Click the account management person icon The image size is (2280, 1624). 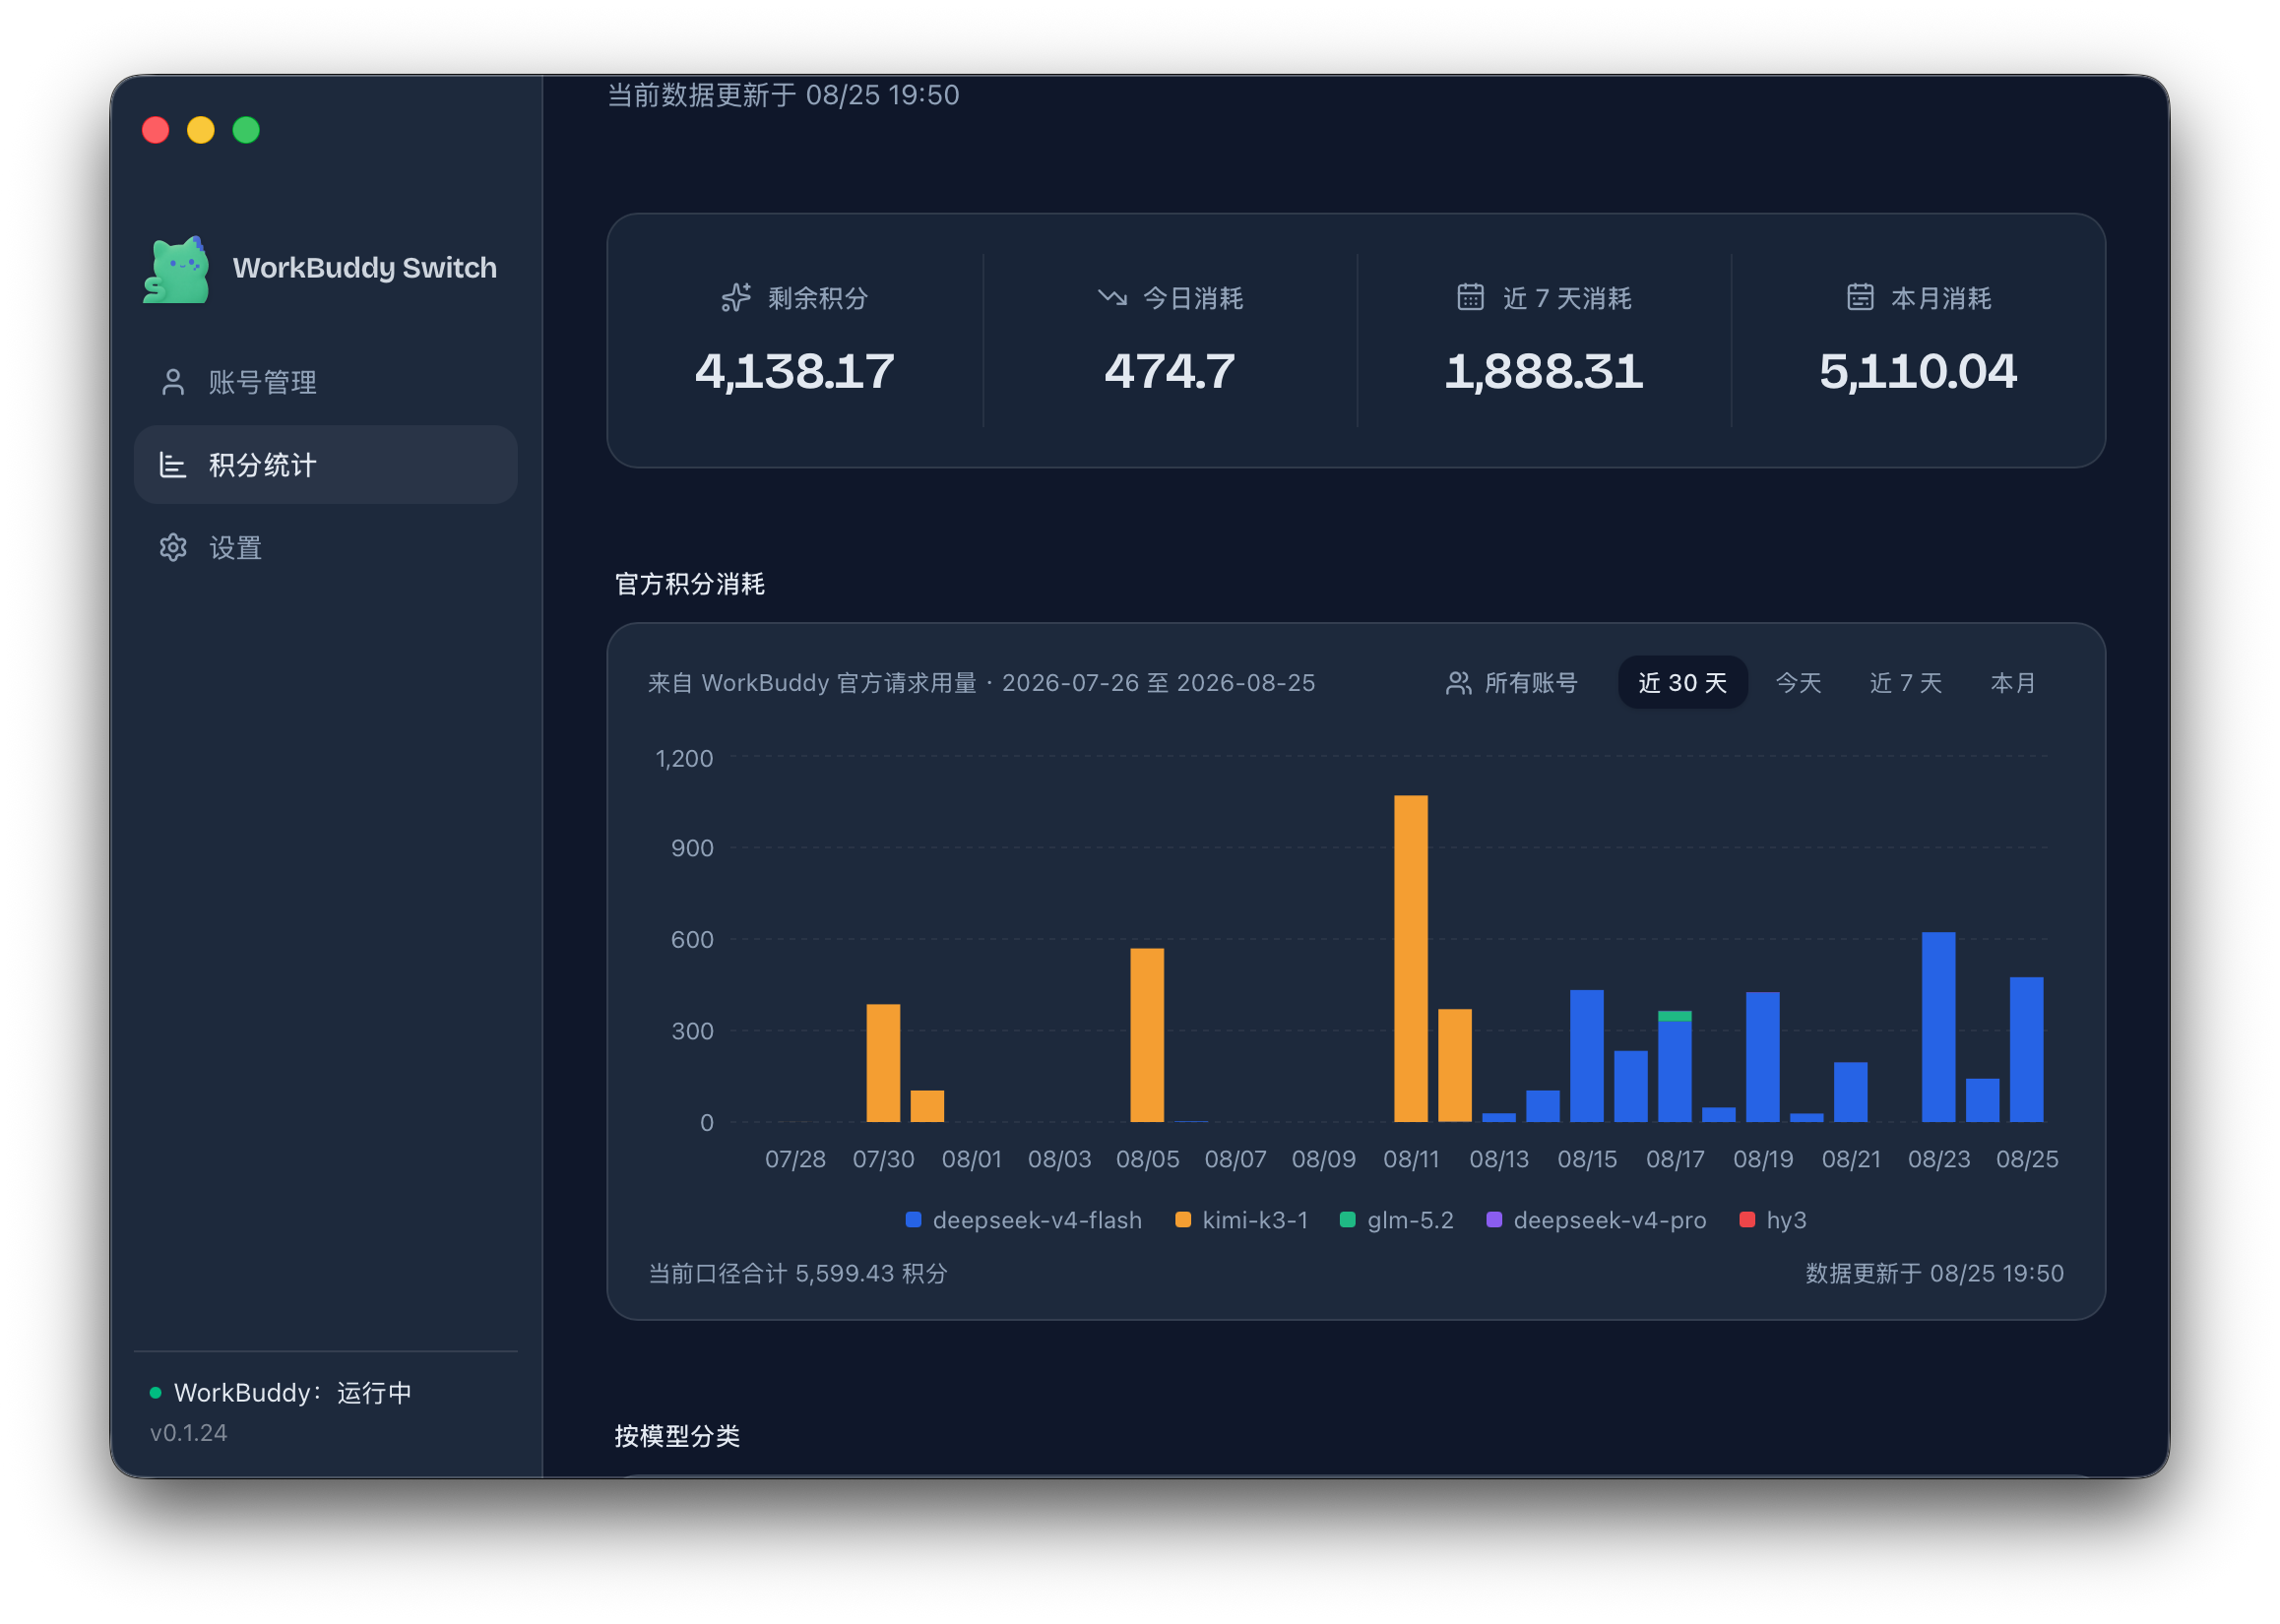point(173,382)
